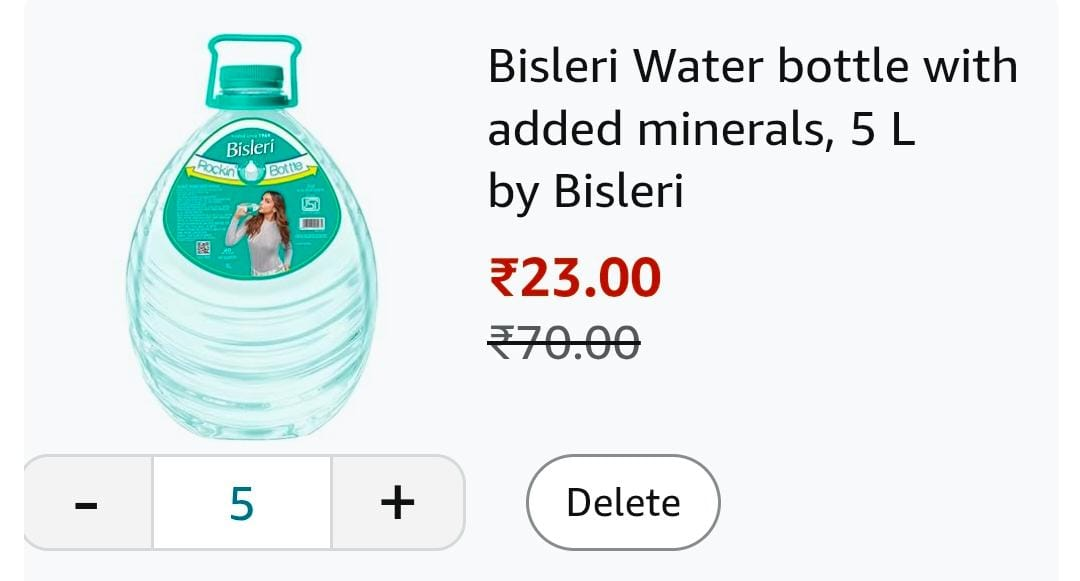Screen dimensions: 1080x581
Task: Click the ₹23.00 discounted price
Action: click(575, 277)
